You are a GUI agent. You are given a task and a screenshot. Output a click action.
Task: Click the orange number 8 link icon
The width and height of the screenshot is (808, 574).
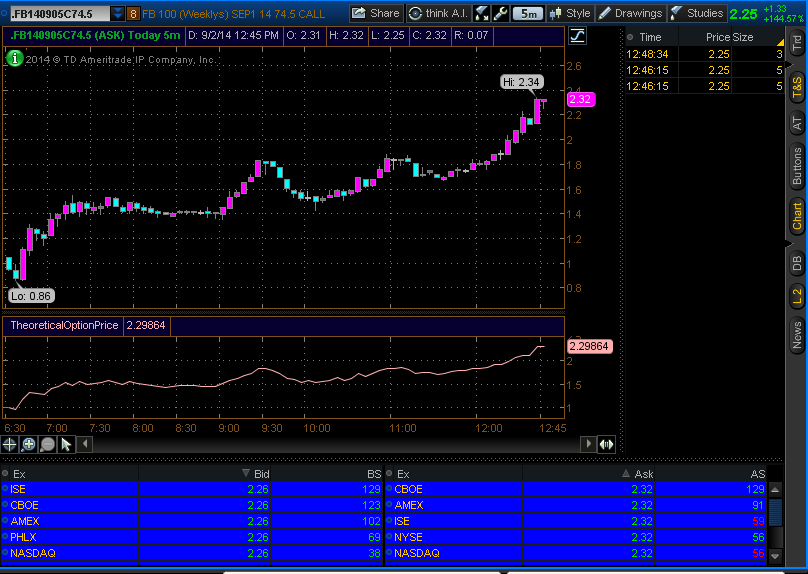[x=133, y=14]
